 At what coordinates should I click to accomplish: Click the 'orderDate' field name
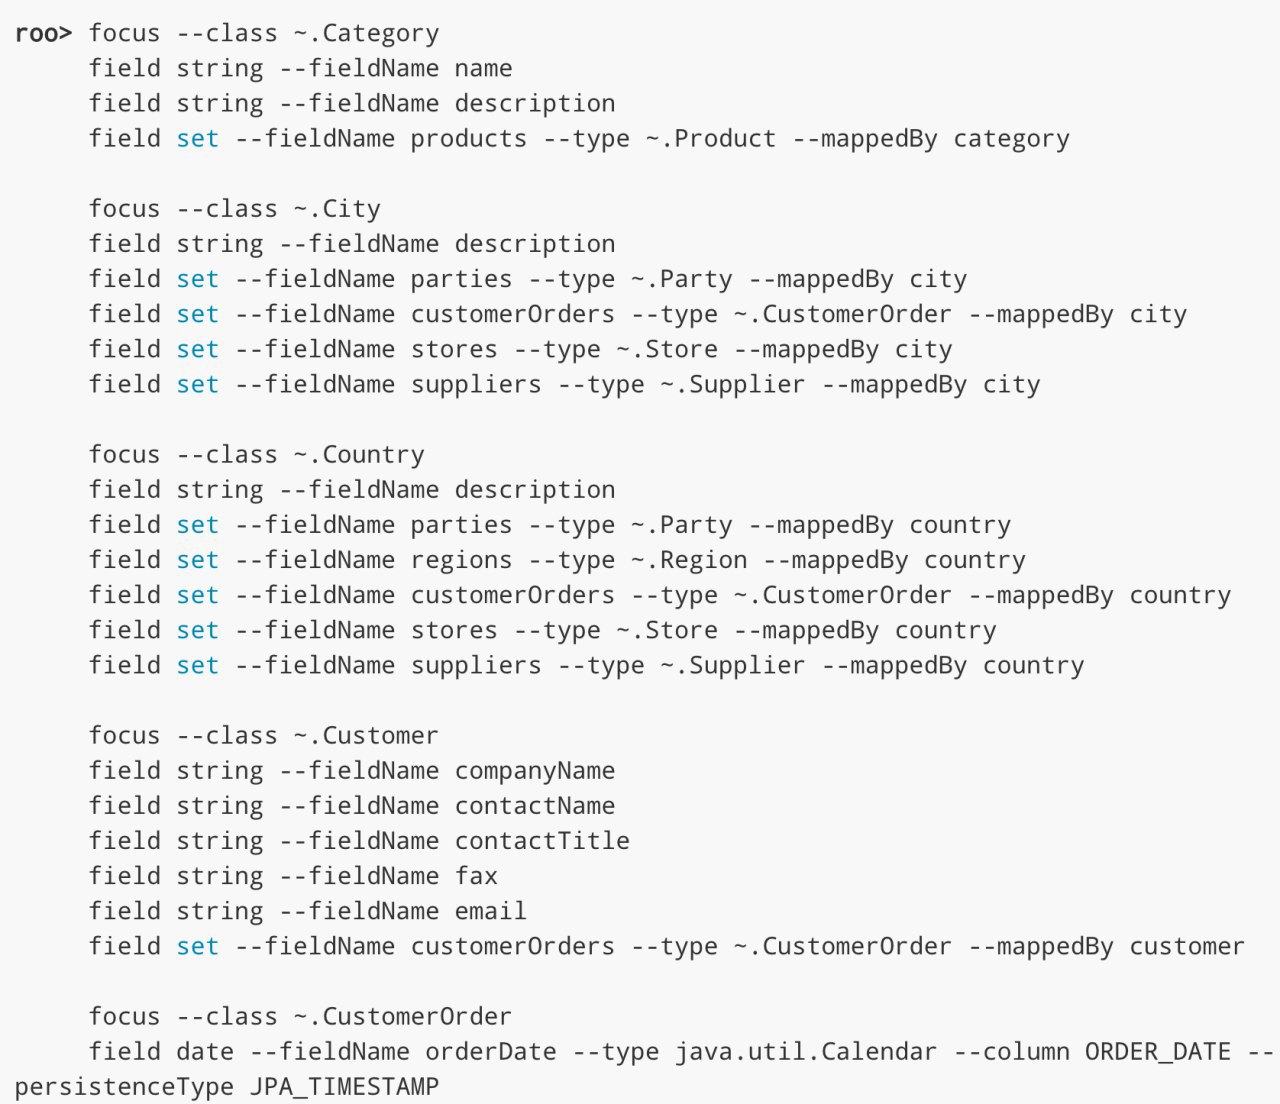pos(490,1052)
